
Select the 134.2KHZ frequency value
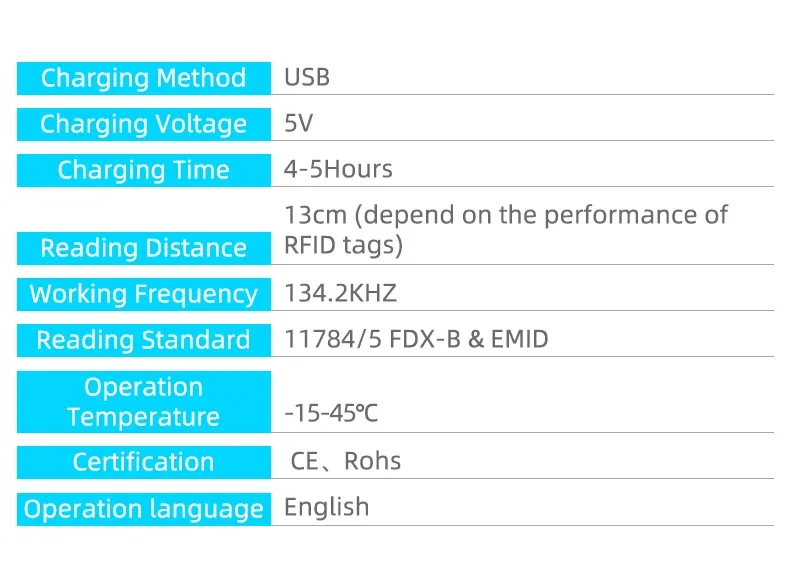[340, 294]
